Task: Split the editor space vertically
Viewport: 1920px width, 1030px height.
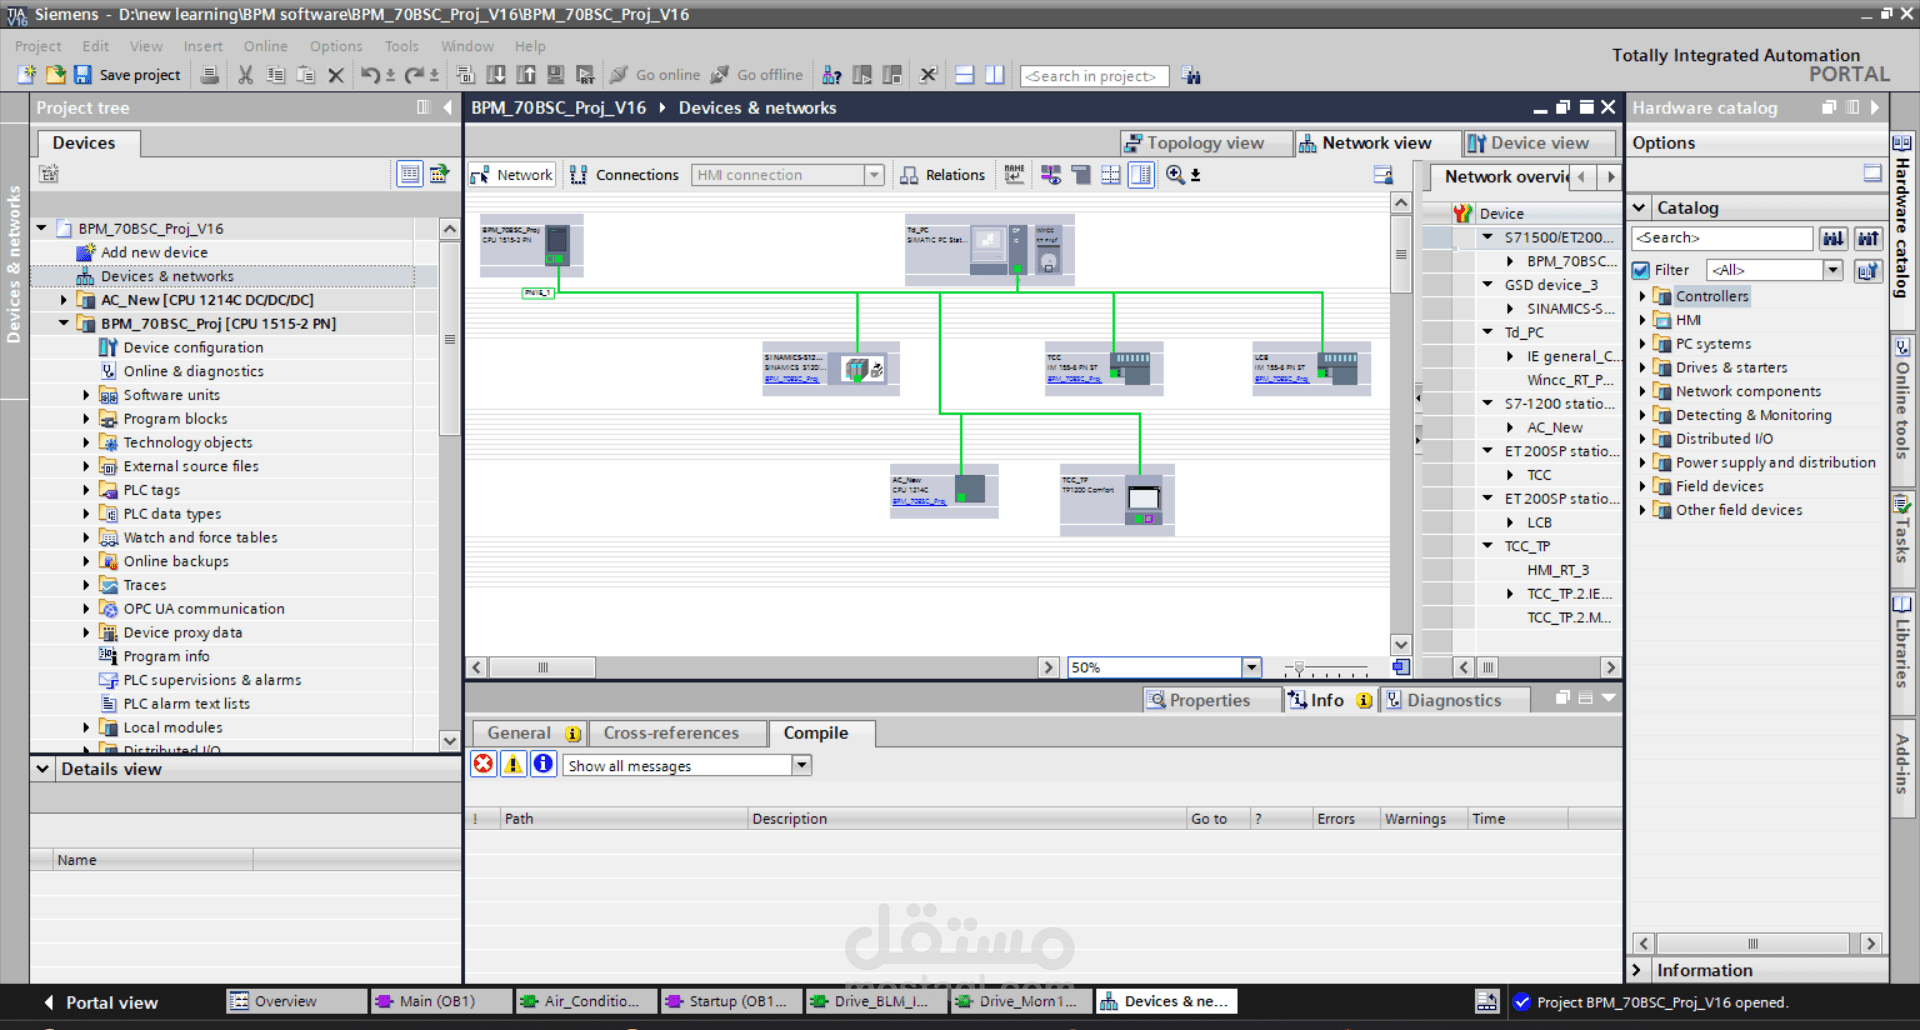Action: coord(995,75)
